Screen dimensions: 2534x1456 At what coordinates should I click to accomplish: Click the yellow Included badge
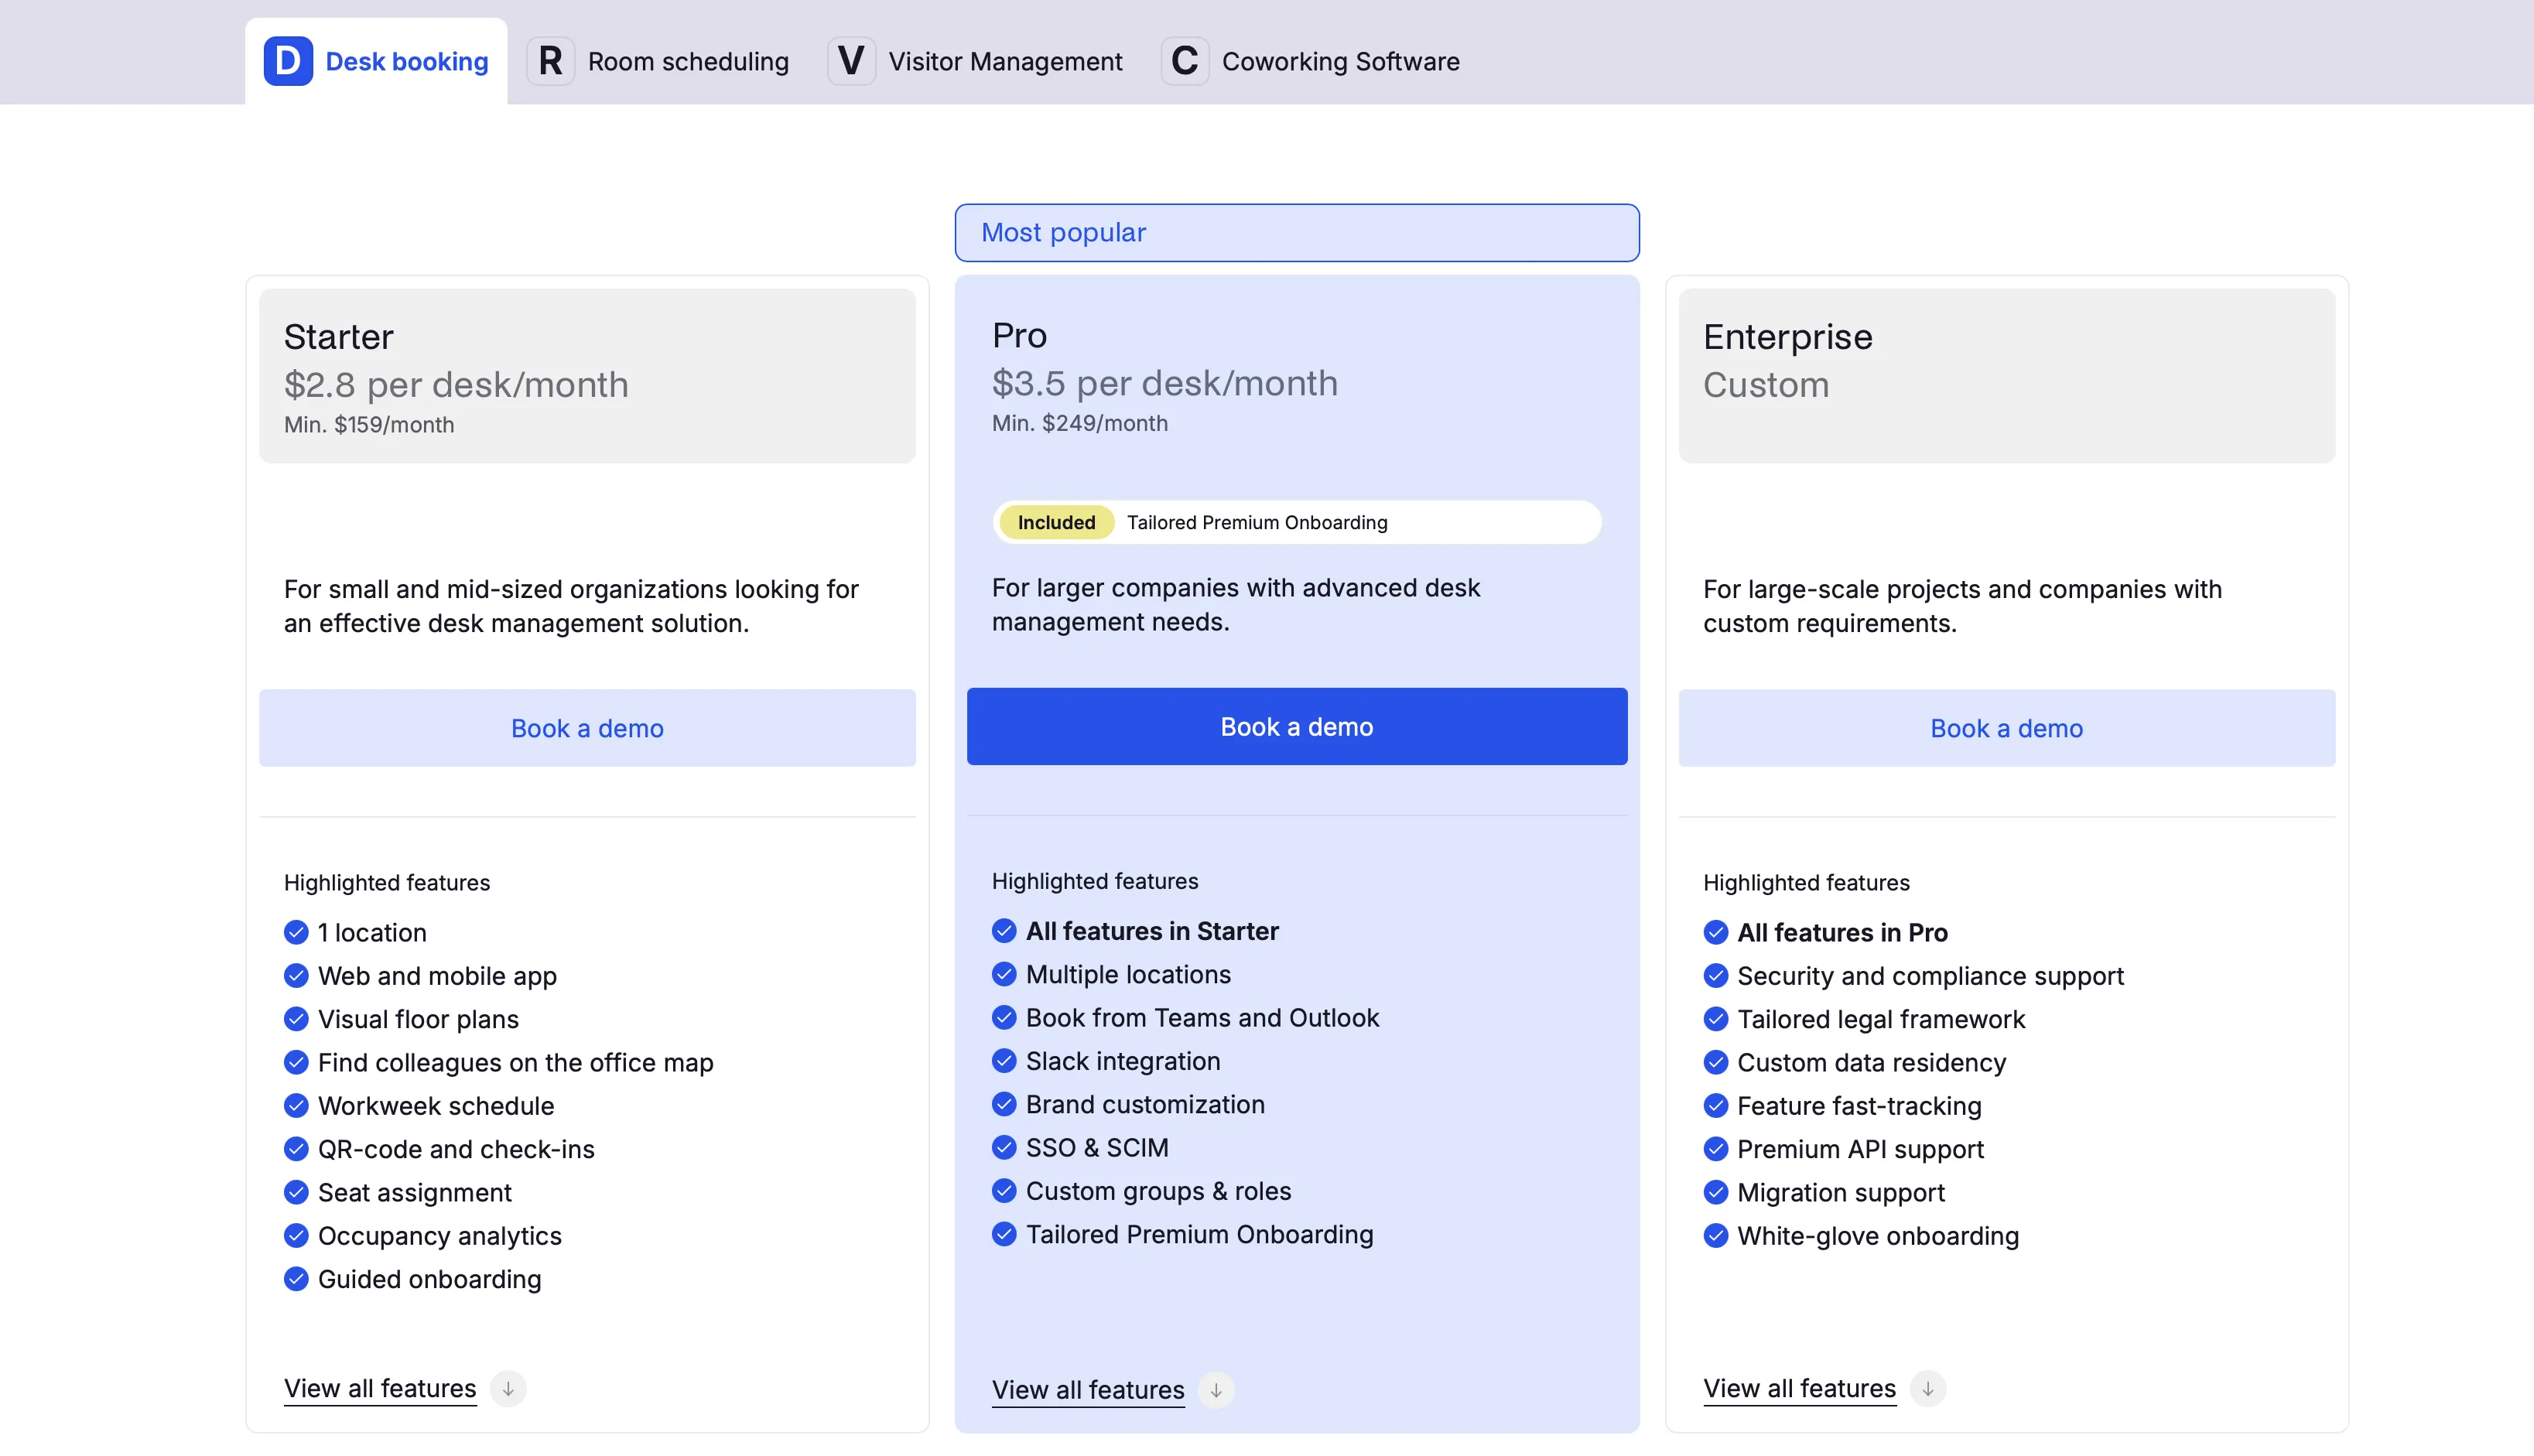coord(1056,522)
